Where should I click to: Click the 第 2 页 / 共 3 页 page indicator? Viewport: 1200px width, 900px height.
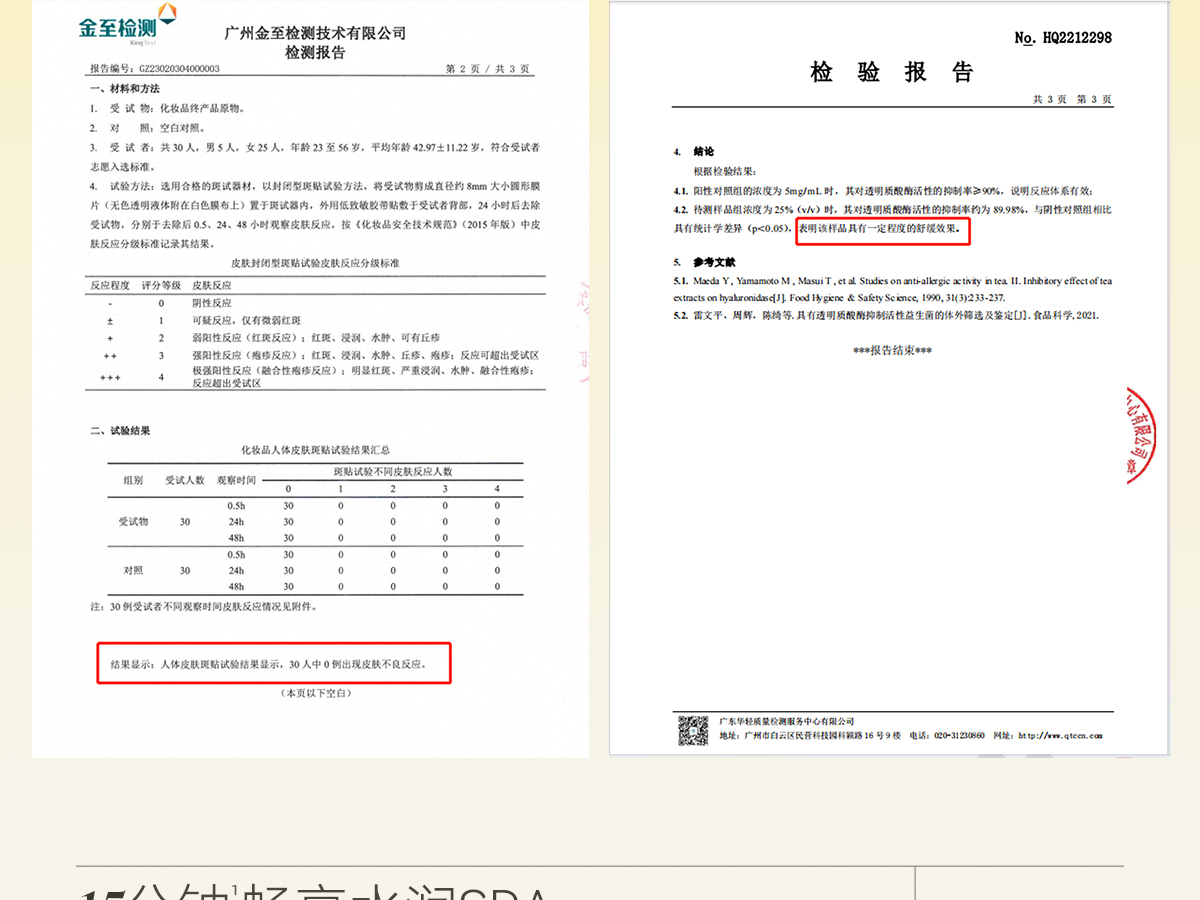tap(486, 69)
